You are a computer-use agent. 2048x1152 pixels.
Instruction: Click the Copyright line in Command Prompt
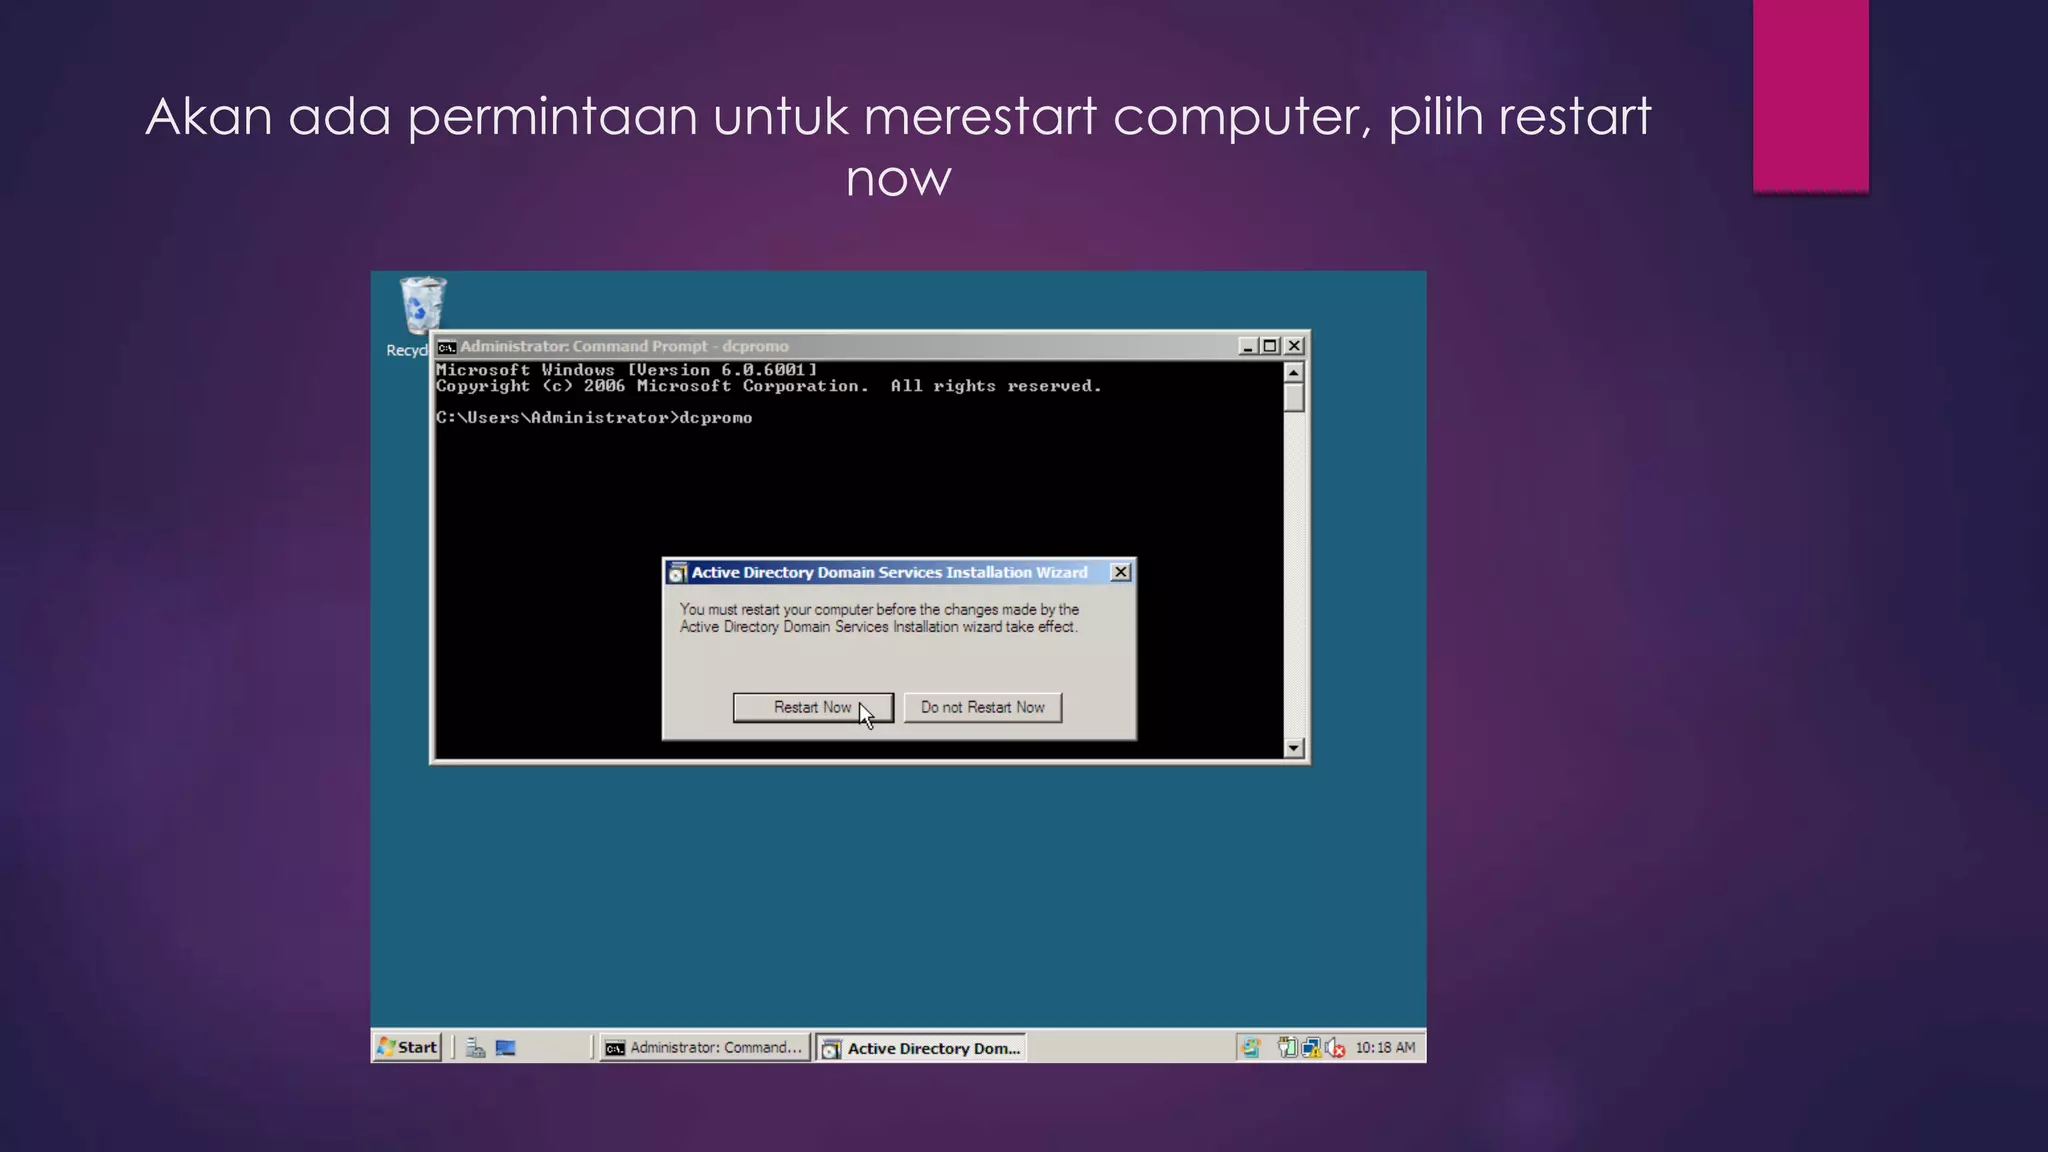point(768,386)
